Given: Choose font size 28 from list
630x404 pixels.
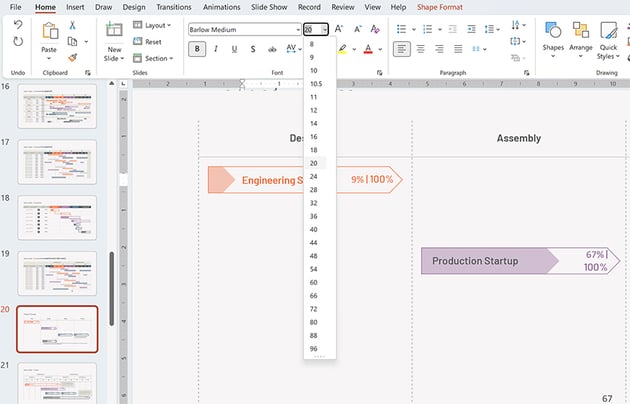Looking at the screenshot, I should click(314, 189).
